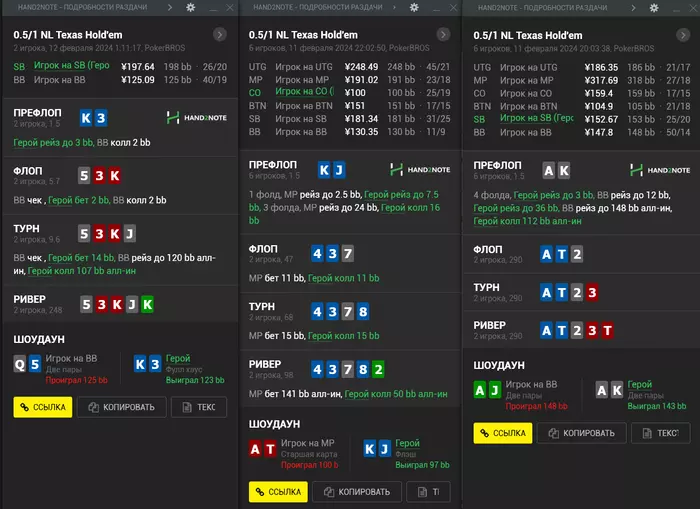This screenshot has height=509, width=700.
Task: Select 'Игрок на MP' ¥317.69 row in AK hand
Action: 582,80
